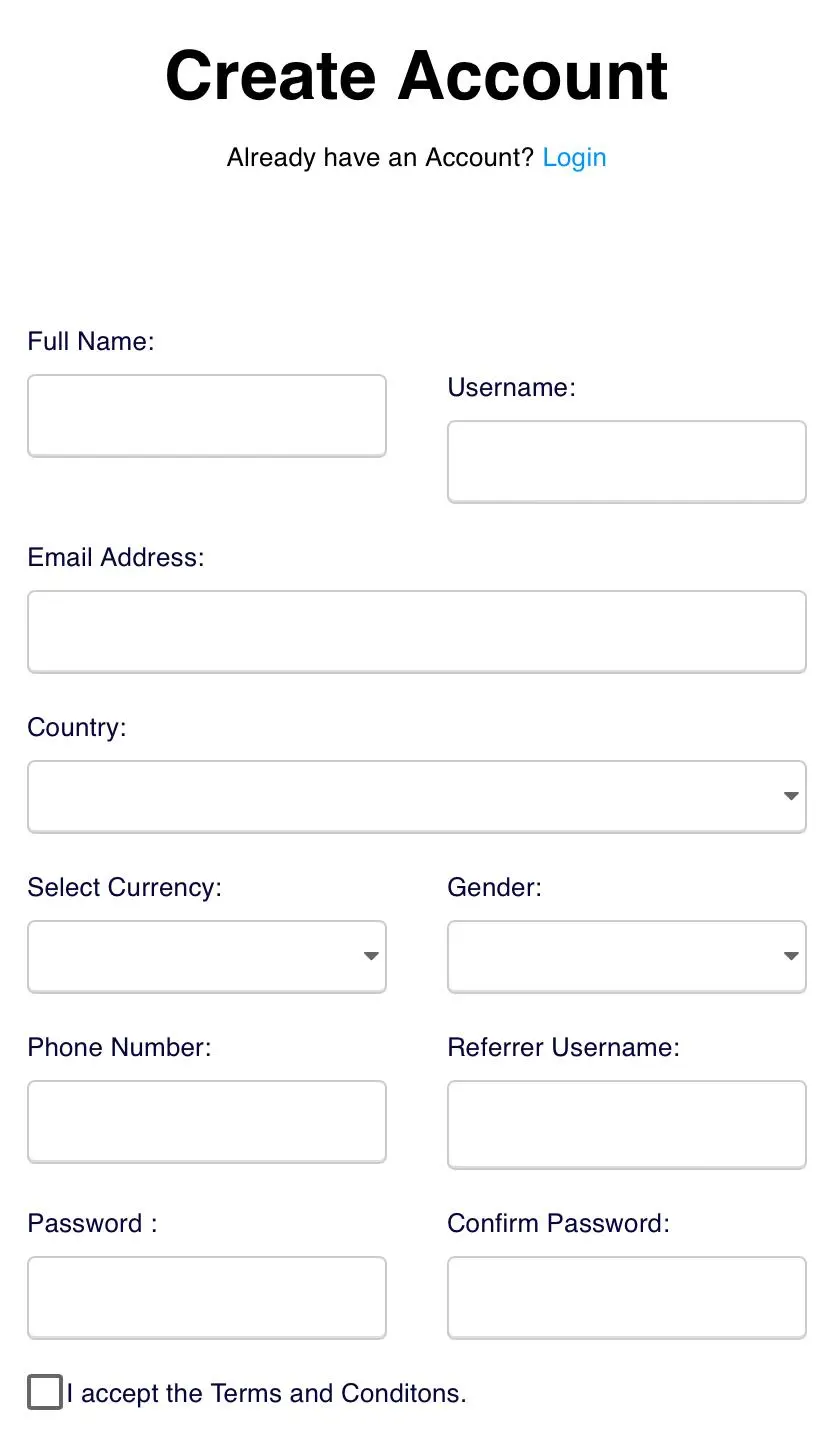Focus the Referrer Username field
The width and height of the screenshot is (832, 1448).
[627, 1125]
